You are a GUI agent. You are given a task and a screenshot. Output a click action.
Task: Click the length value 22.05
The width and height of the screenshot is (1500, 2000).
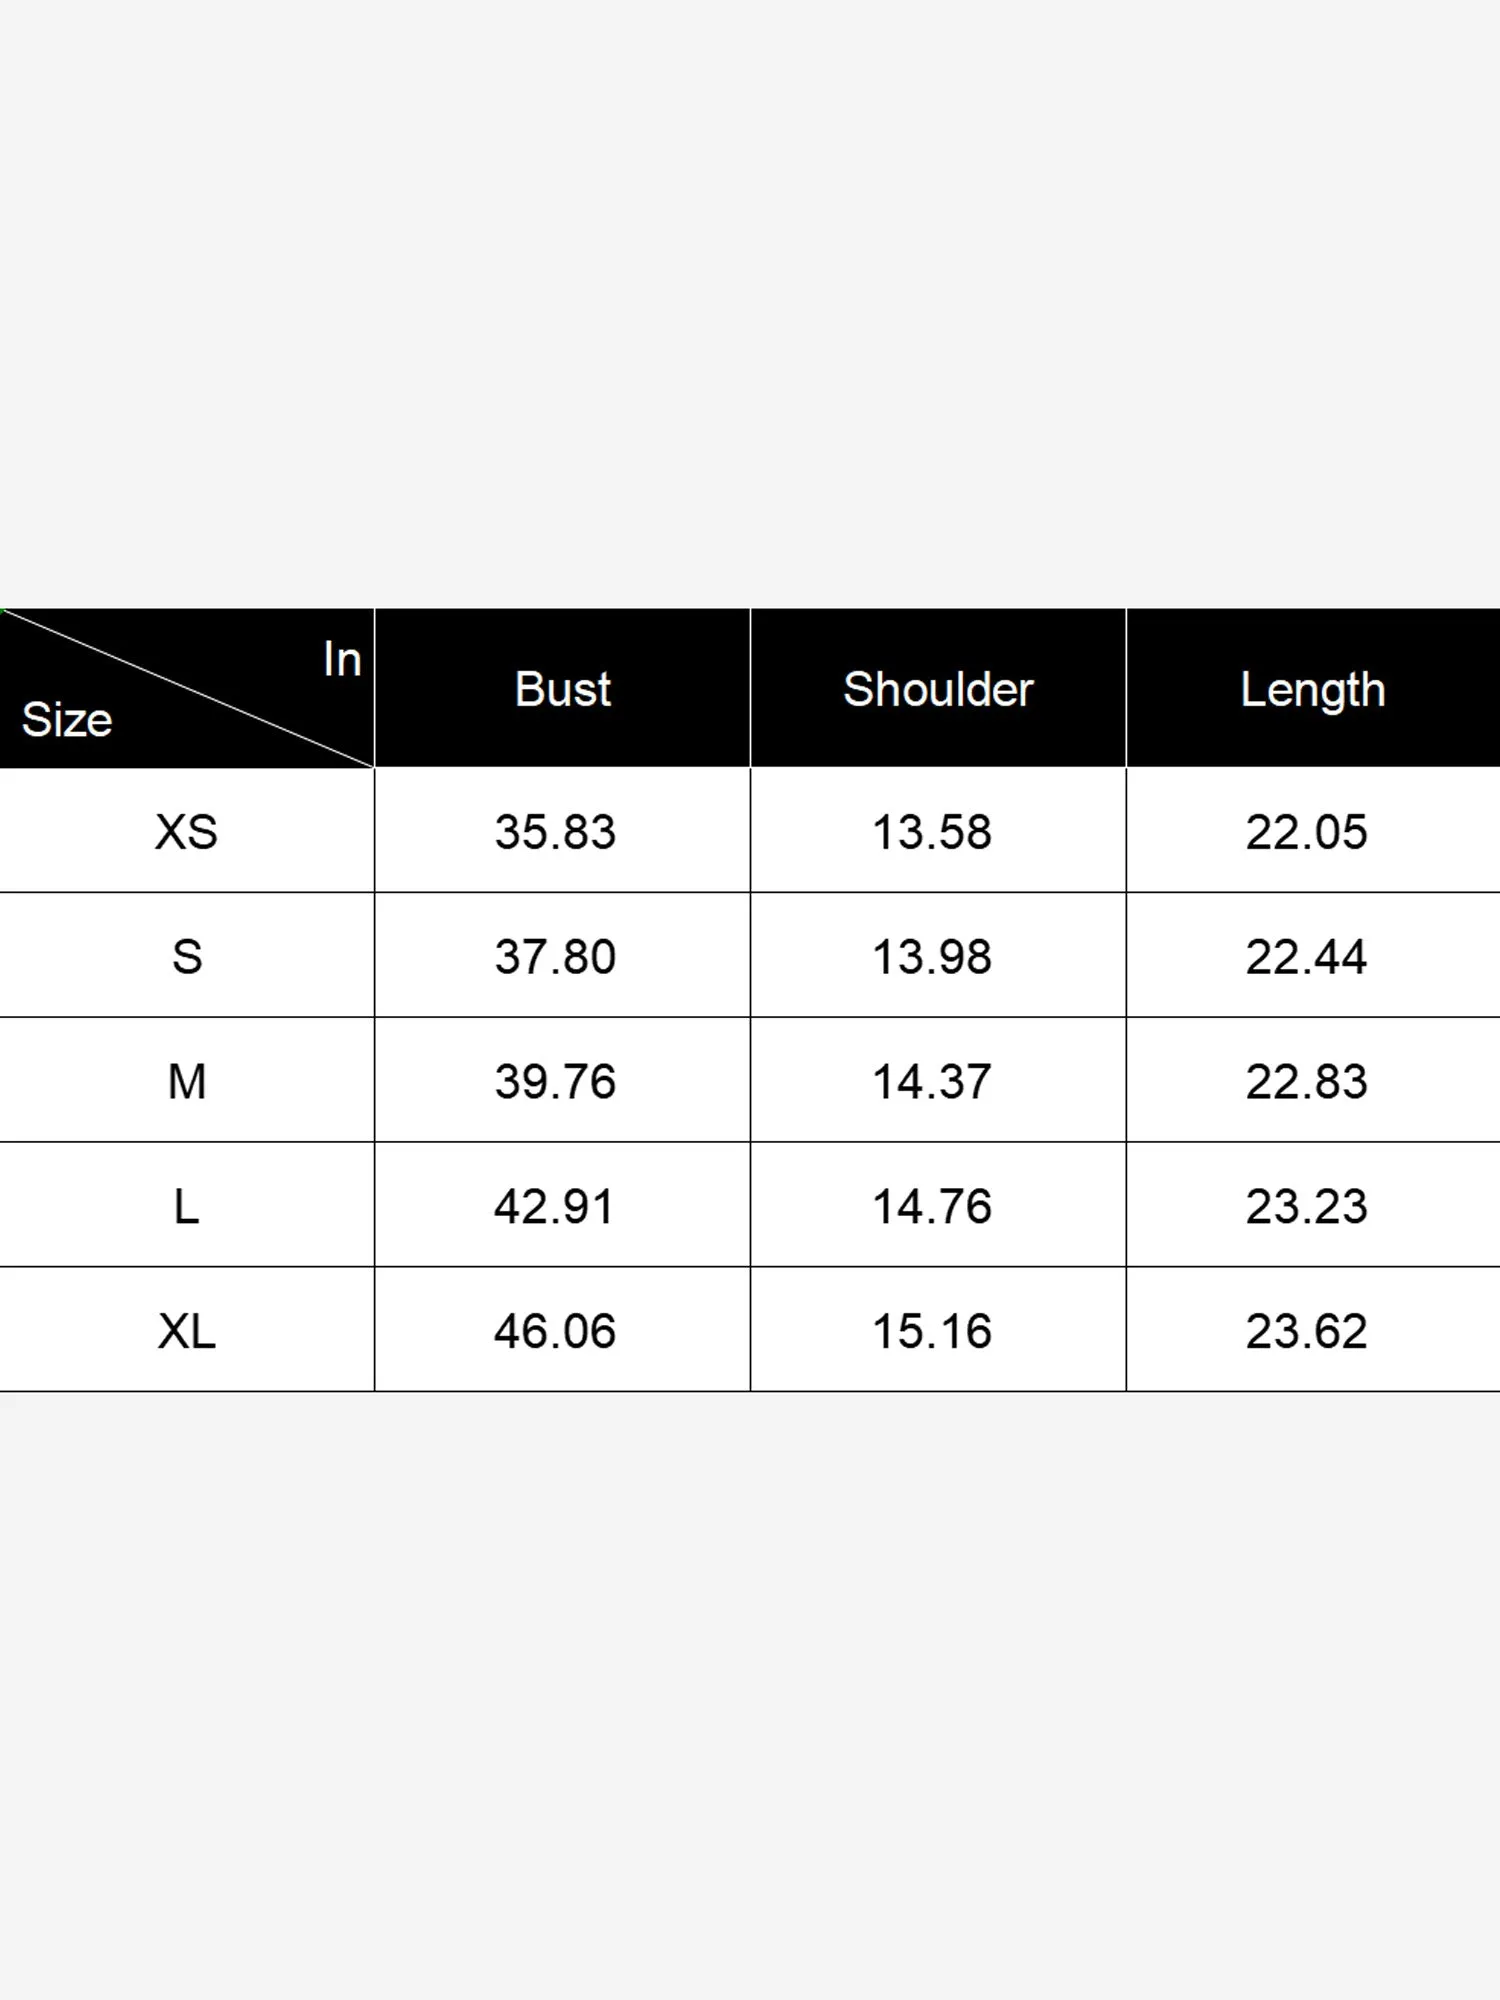pos(1306,832)
